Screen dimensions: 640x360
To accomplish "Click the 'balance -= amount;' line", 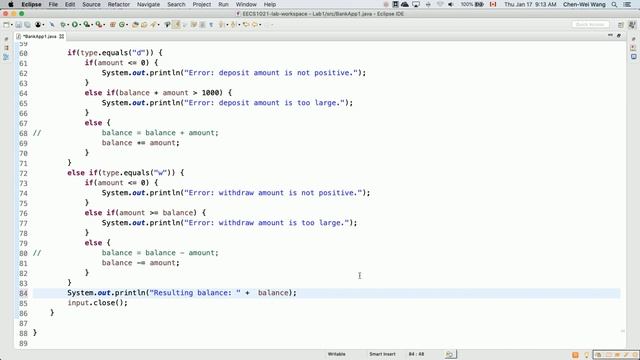I will pos(140,263).
